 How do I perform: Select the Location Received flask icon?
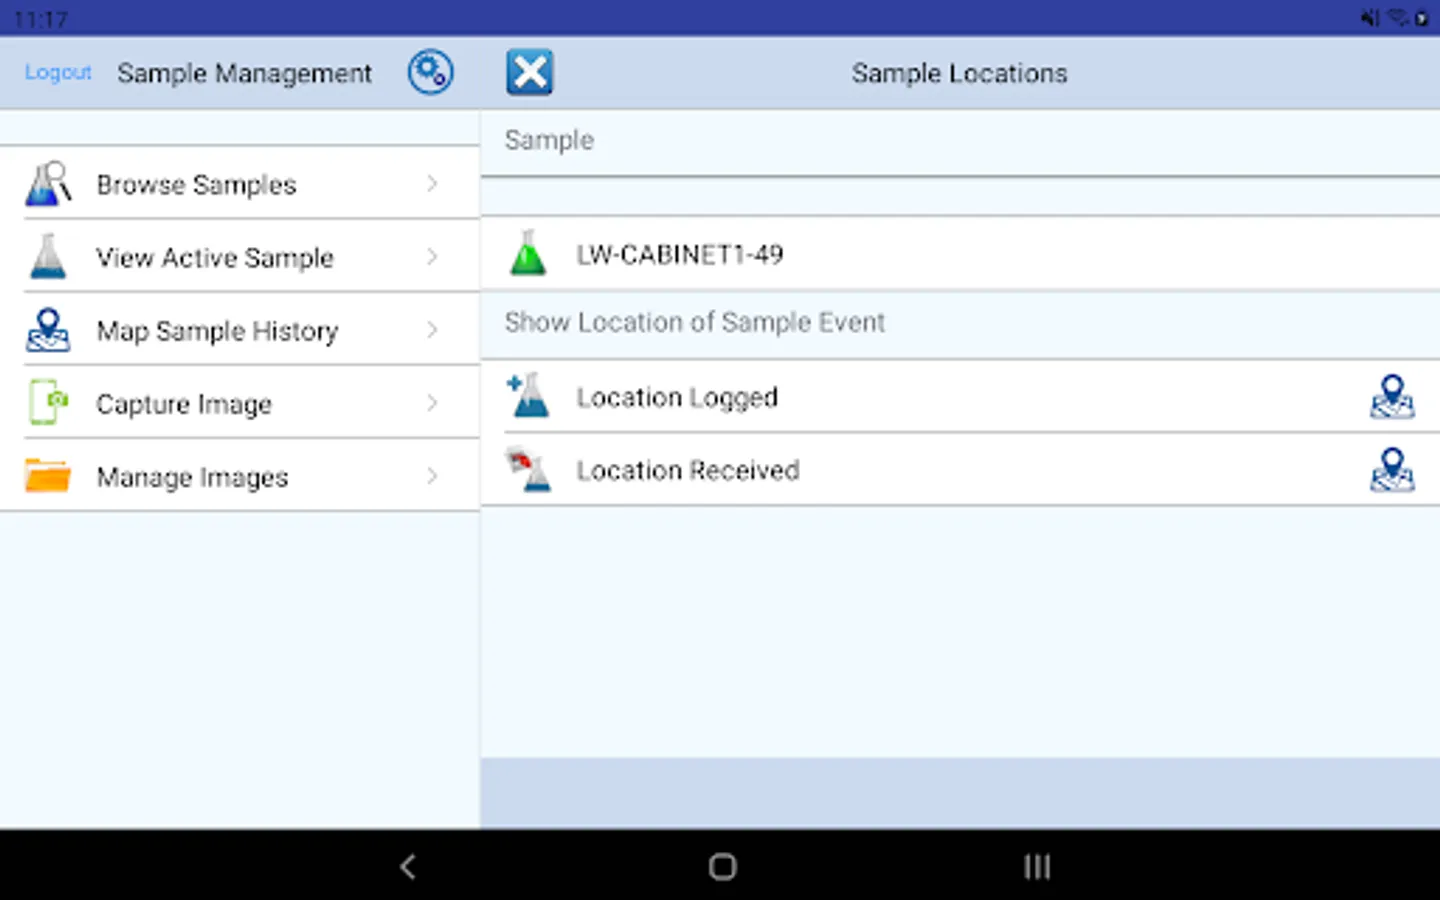(531, 470)
